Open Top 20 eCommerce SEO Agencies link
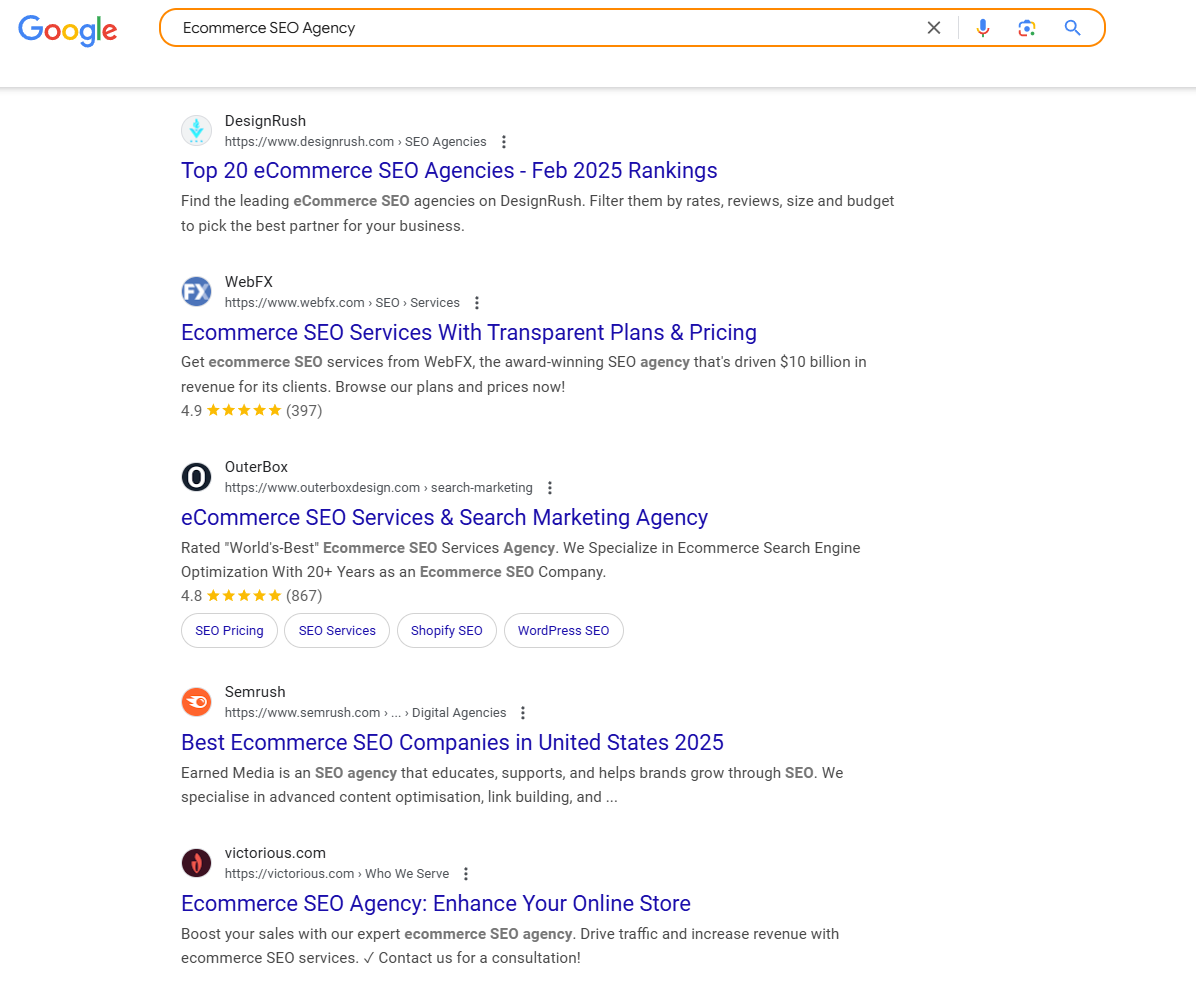 click(x=448, y=170)
